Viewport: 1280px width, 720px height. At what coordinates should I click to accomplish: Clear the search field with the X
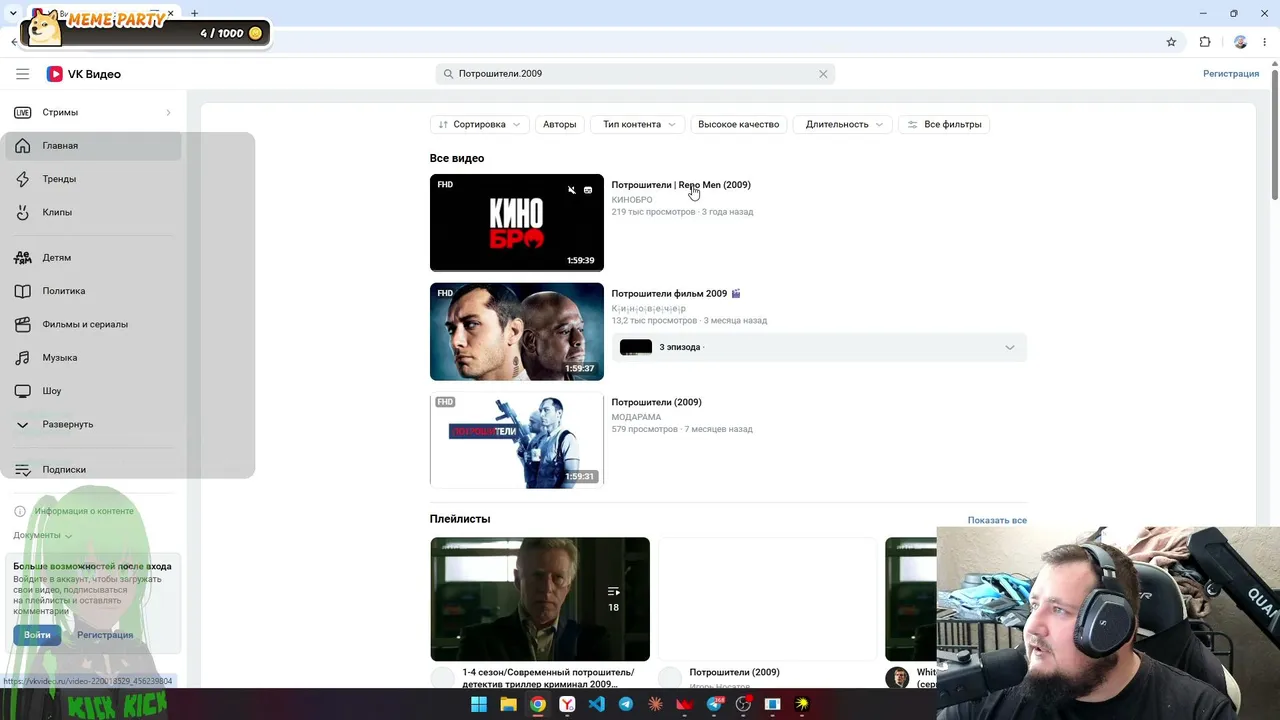point(823,74)
